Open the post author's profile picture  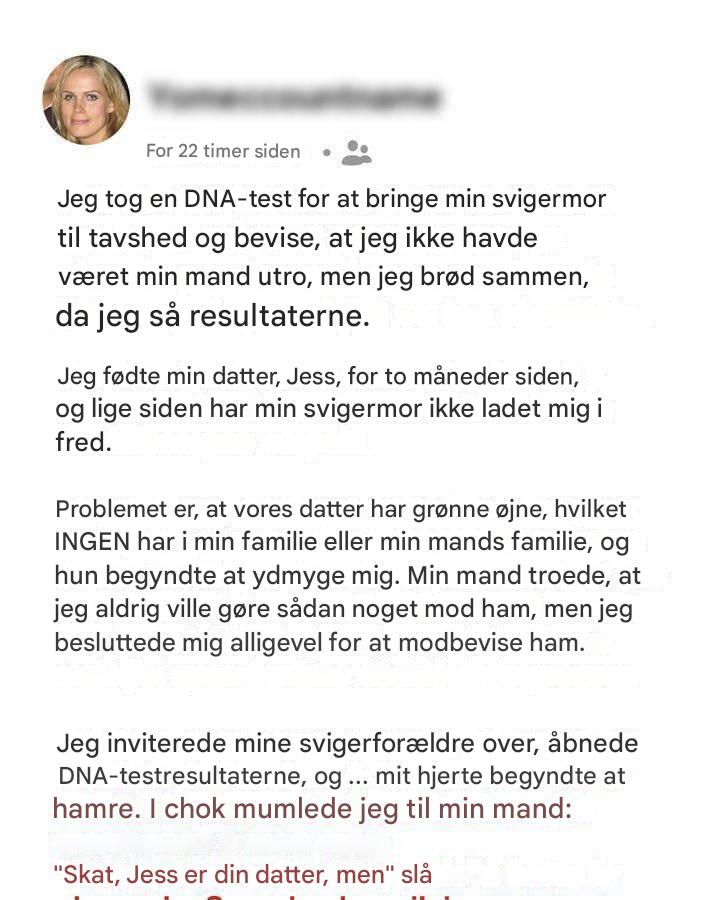[x=86, y=99]
